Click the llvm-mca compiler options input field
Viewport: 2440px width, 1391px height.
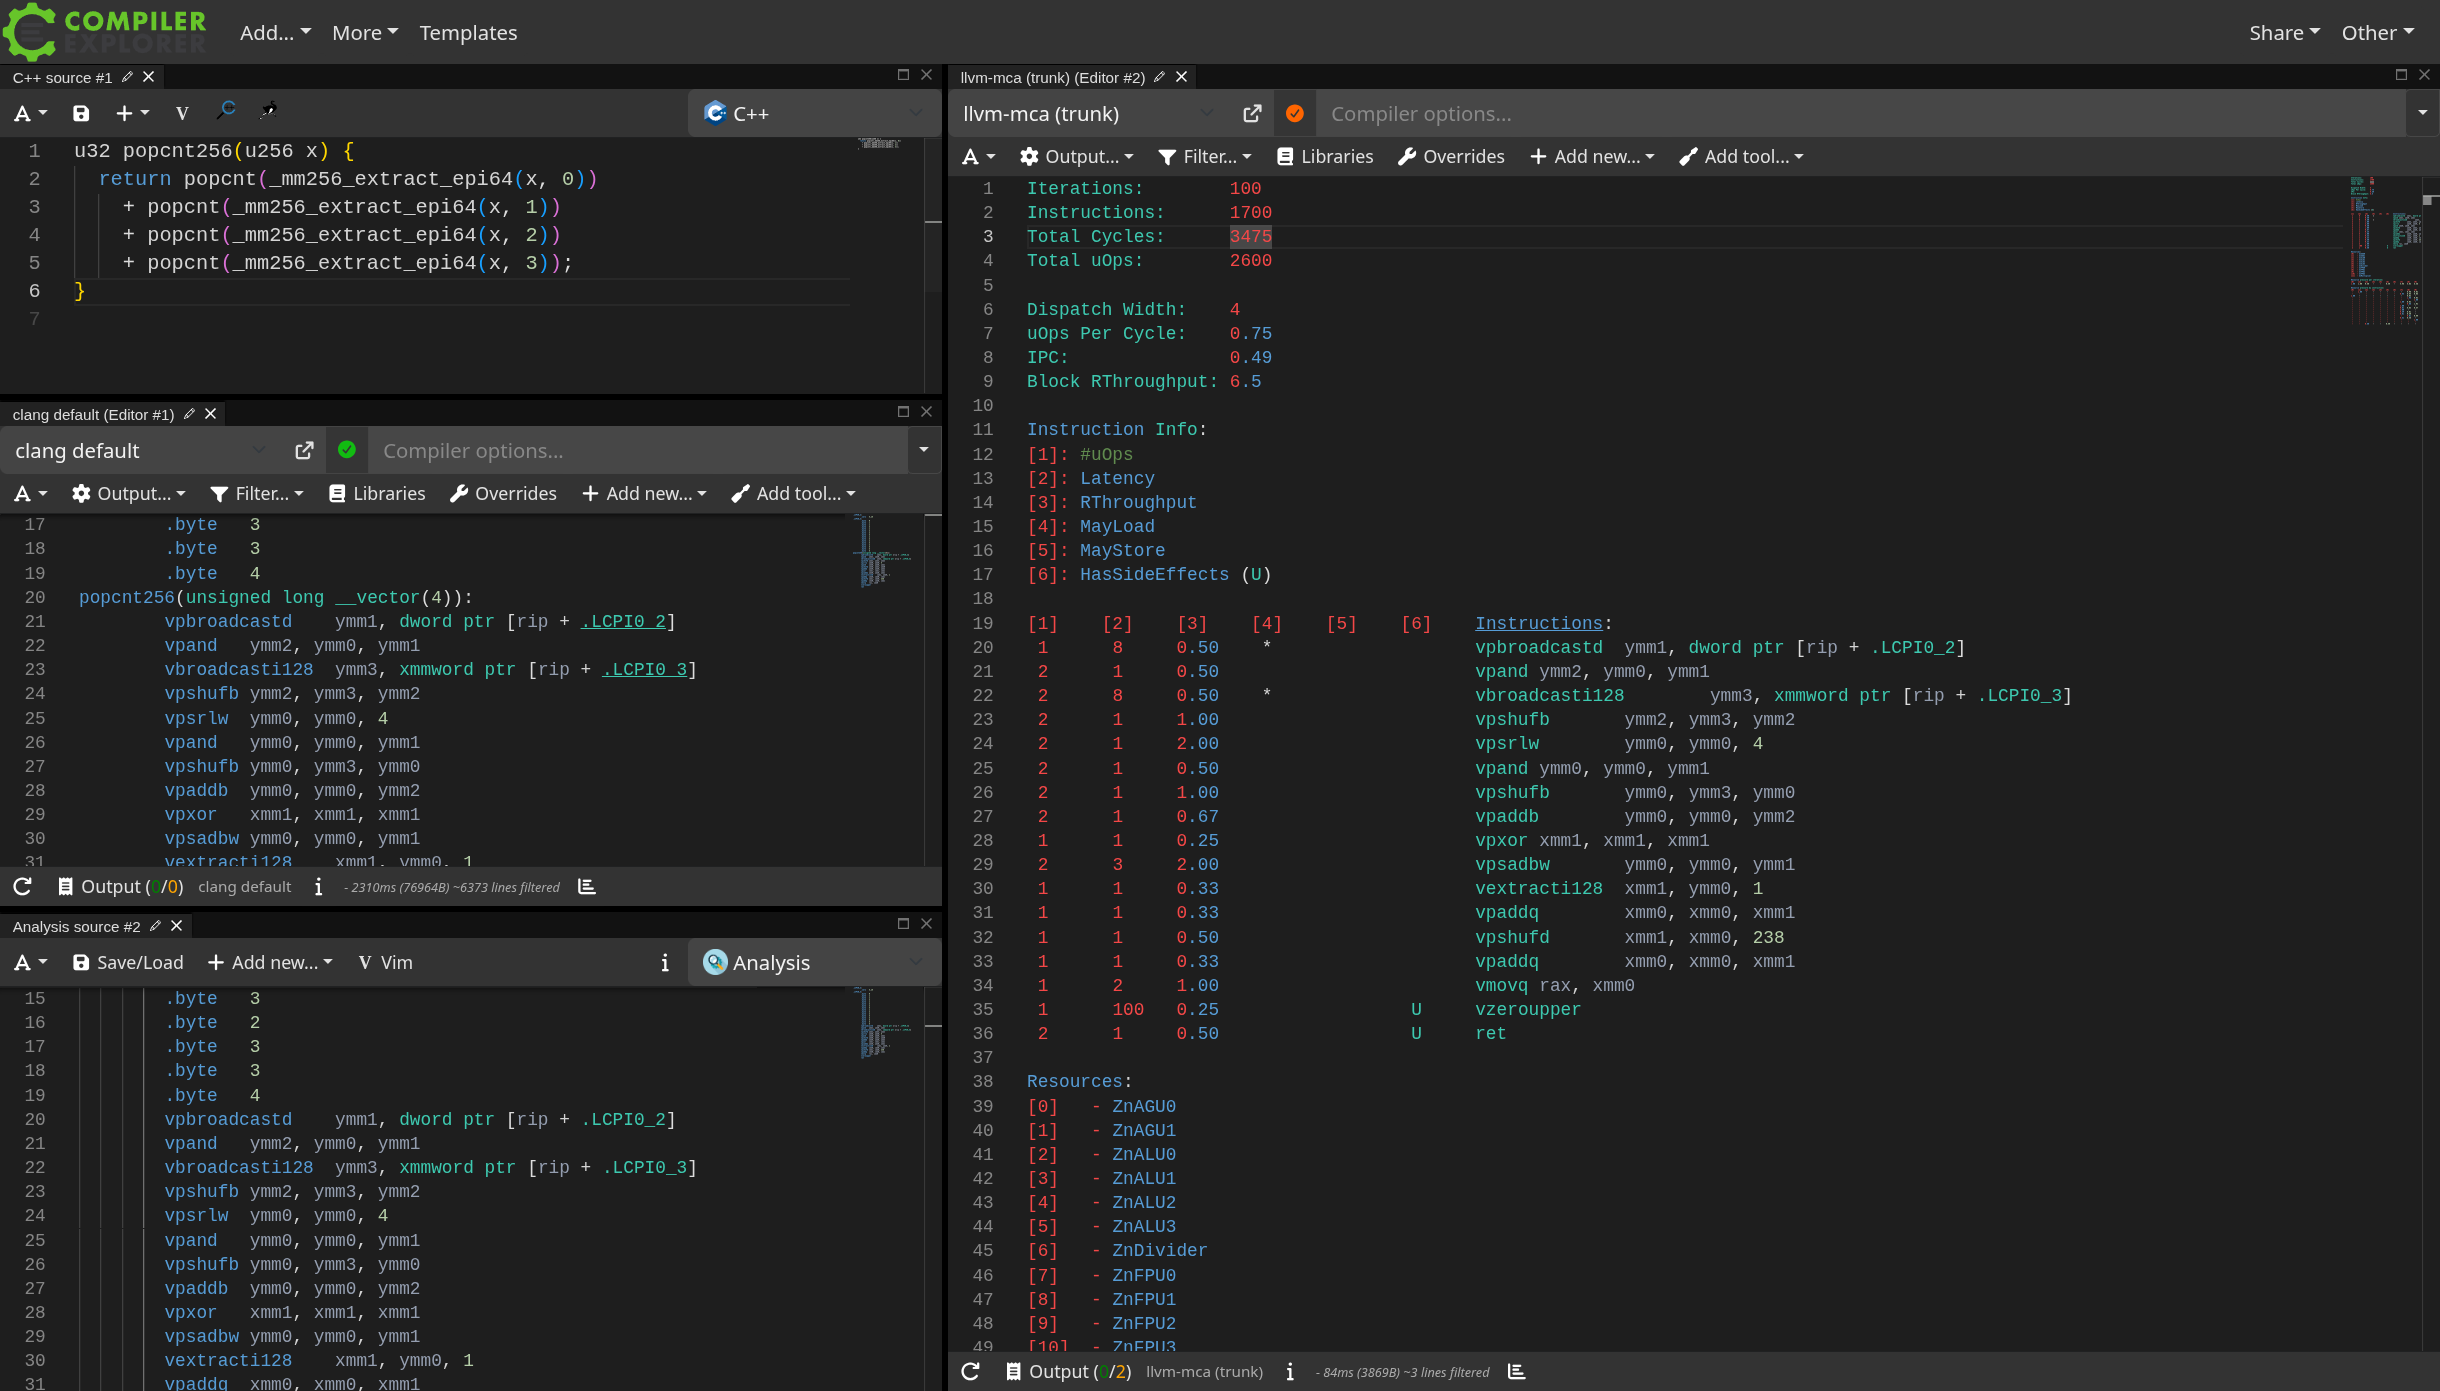tap(1860, 114)
